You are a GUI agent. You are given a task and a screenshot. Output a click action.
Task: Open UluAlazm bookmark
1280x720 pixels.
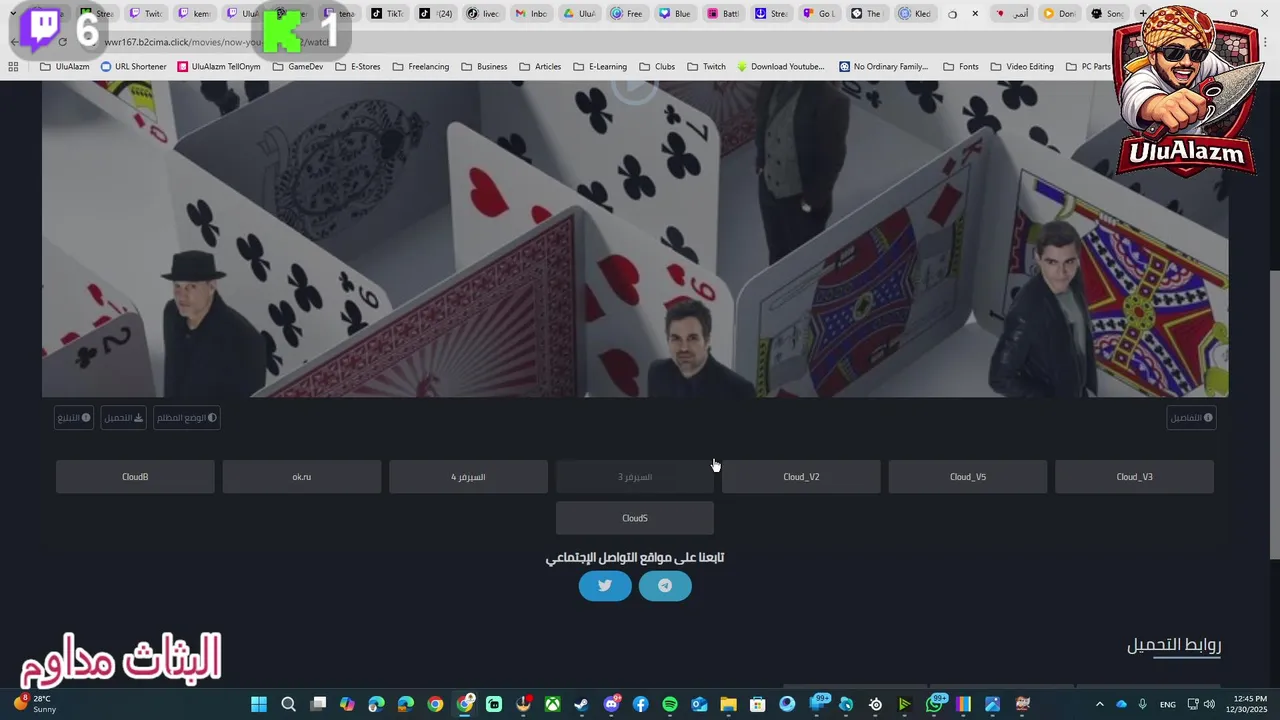pos(65,67)
